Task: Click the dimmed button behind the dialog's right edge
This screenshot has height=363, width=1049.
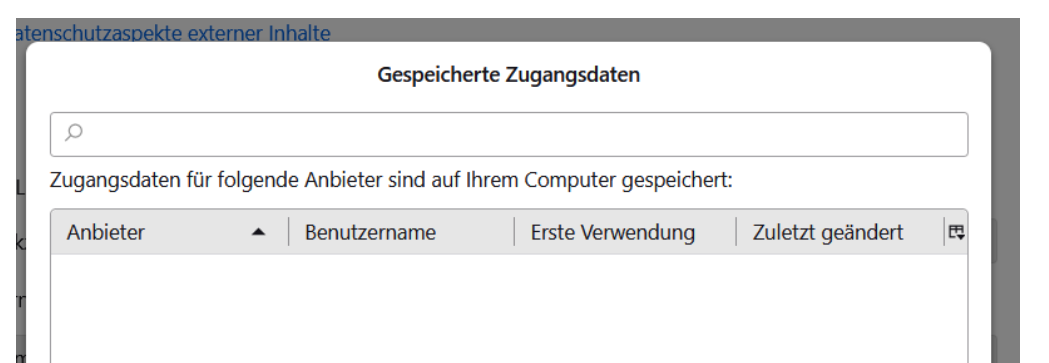Action: coord(994,240)
